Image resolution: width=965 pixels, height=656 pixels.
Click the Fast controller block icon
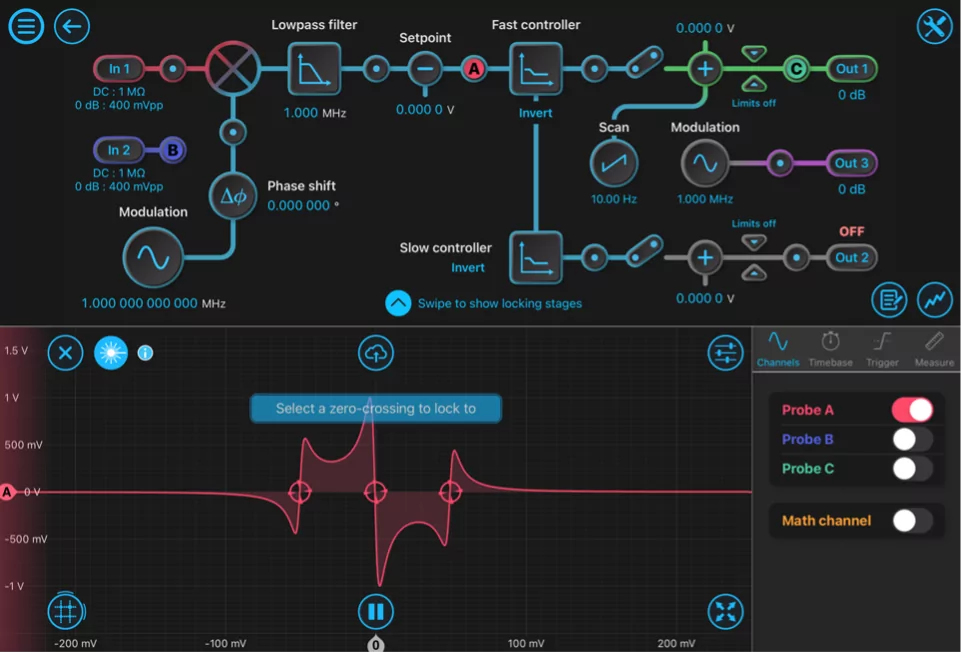click(x=535, y=69)
